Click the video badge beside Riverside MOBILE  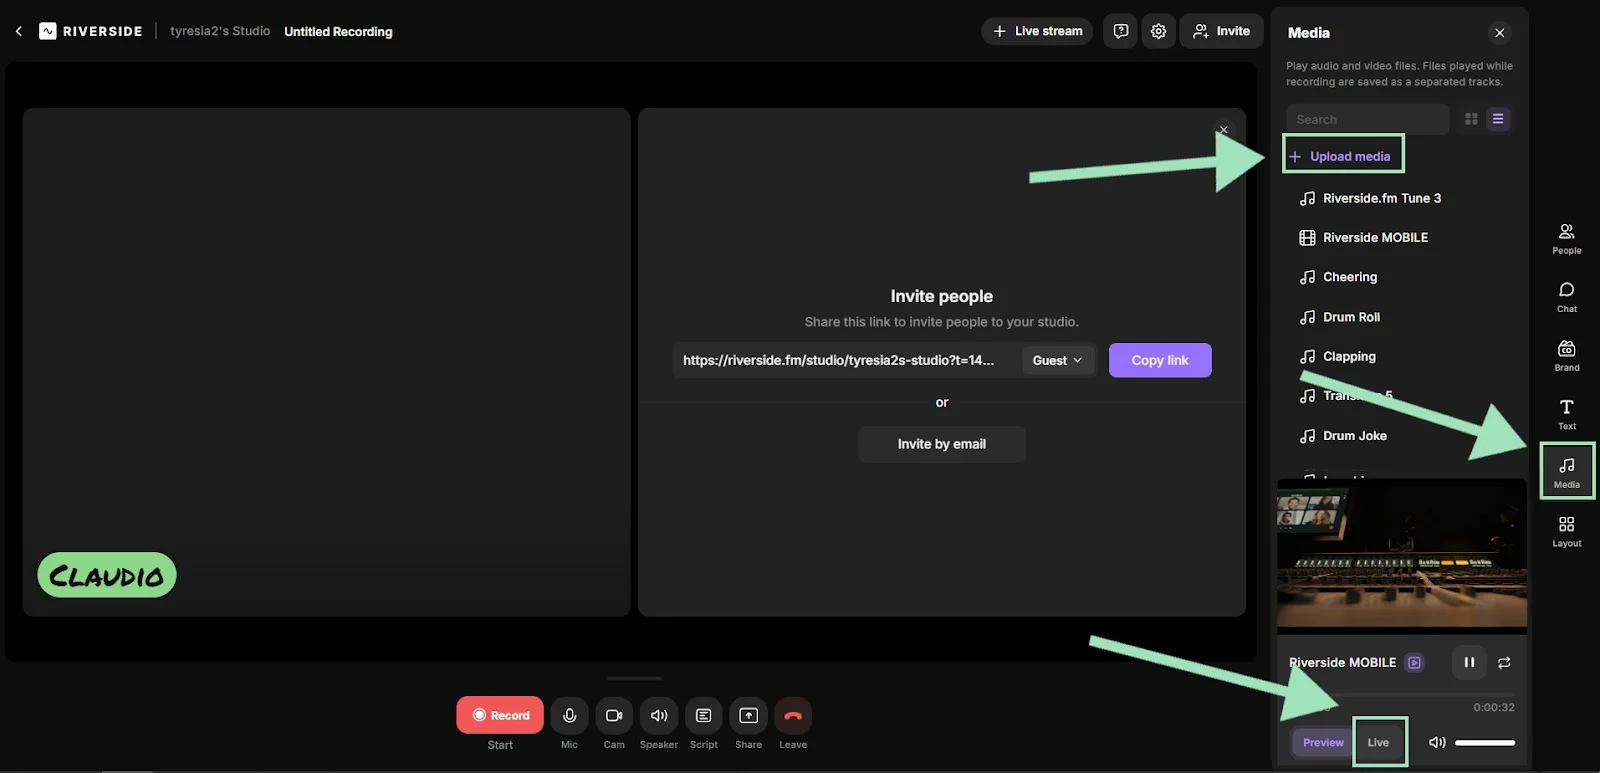1414,662
